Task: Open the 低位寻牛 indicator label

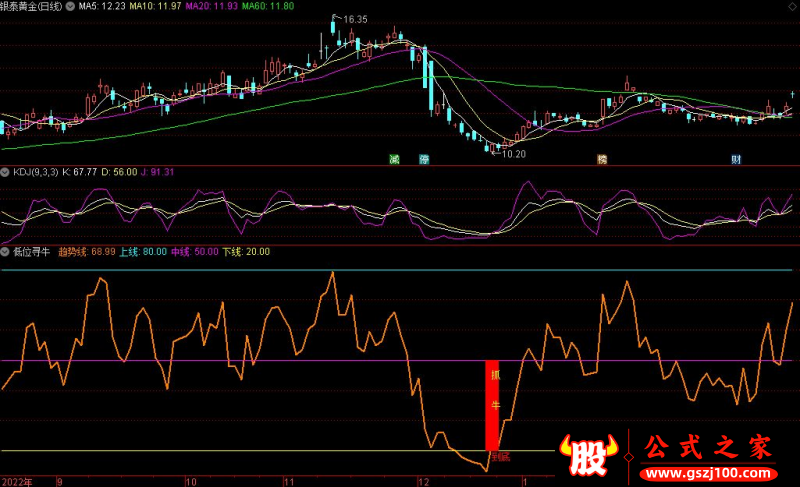Action: (31, 251)
